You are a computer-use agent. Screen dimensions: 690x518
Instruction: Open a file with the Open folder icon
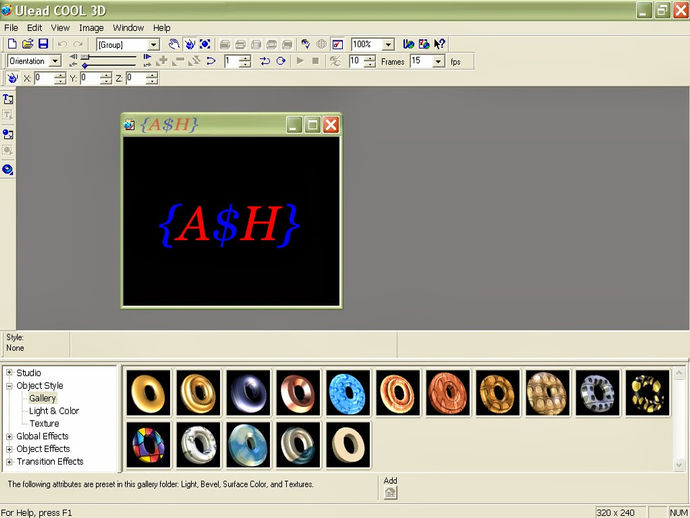click(28, 44)
